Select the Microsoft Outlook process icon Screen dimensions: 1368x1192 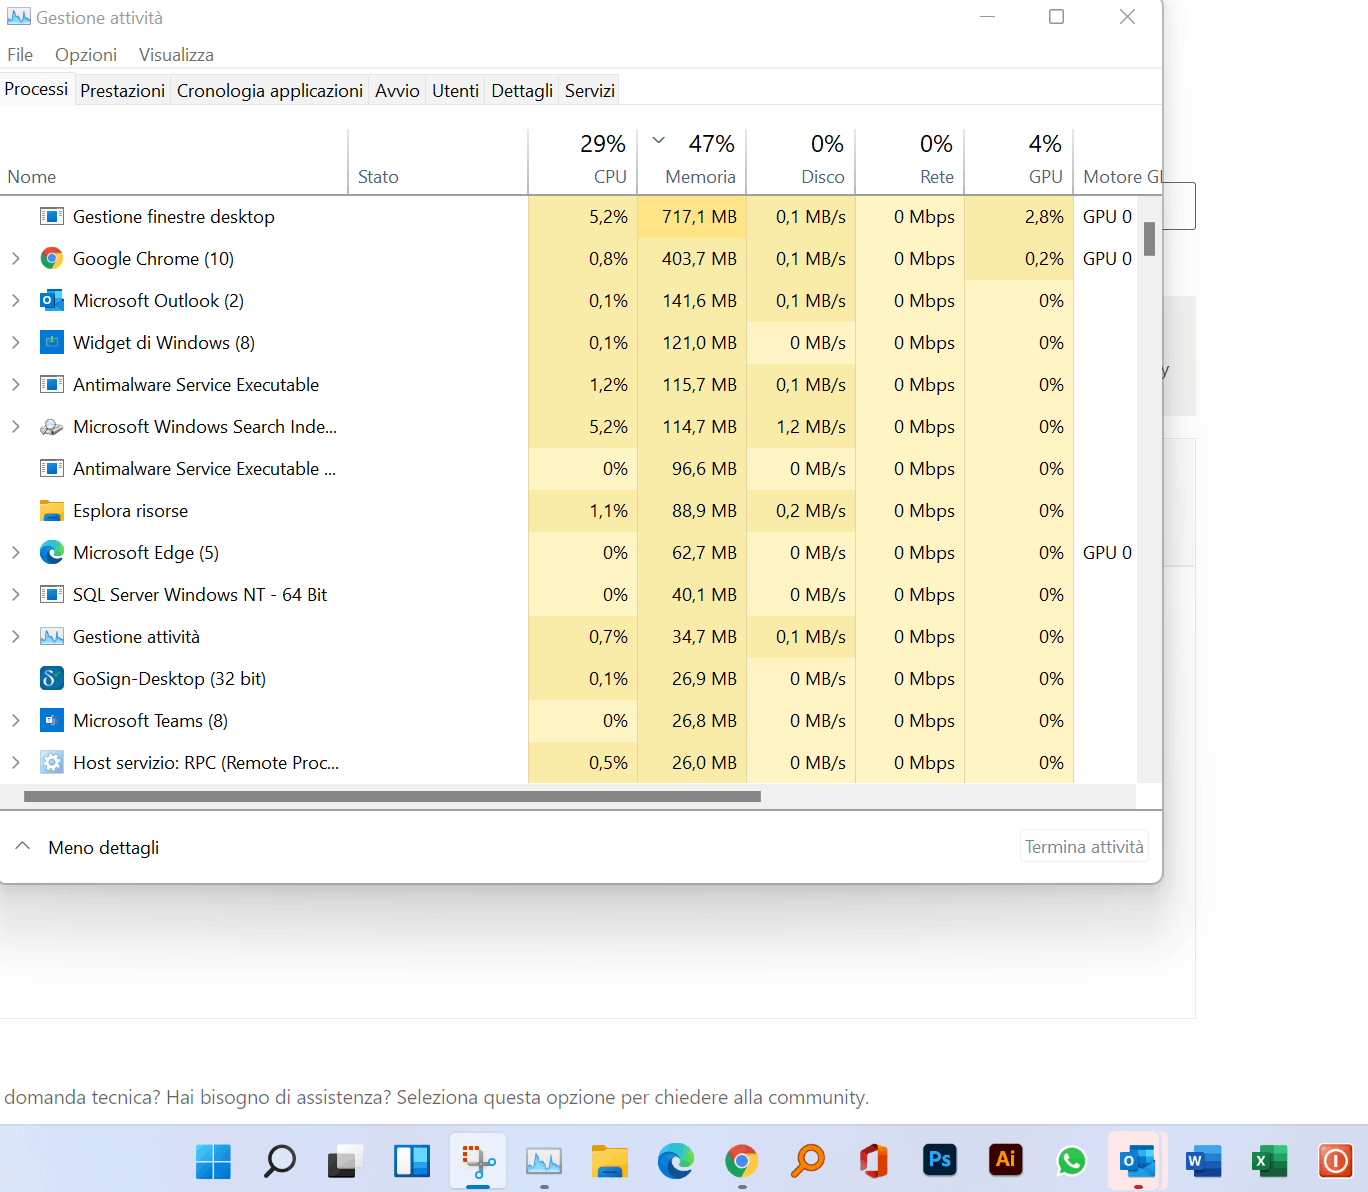[x=52, y=301]
